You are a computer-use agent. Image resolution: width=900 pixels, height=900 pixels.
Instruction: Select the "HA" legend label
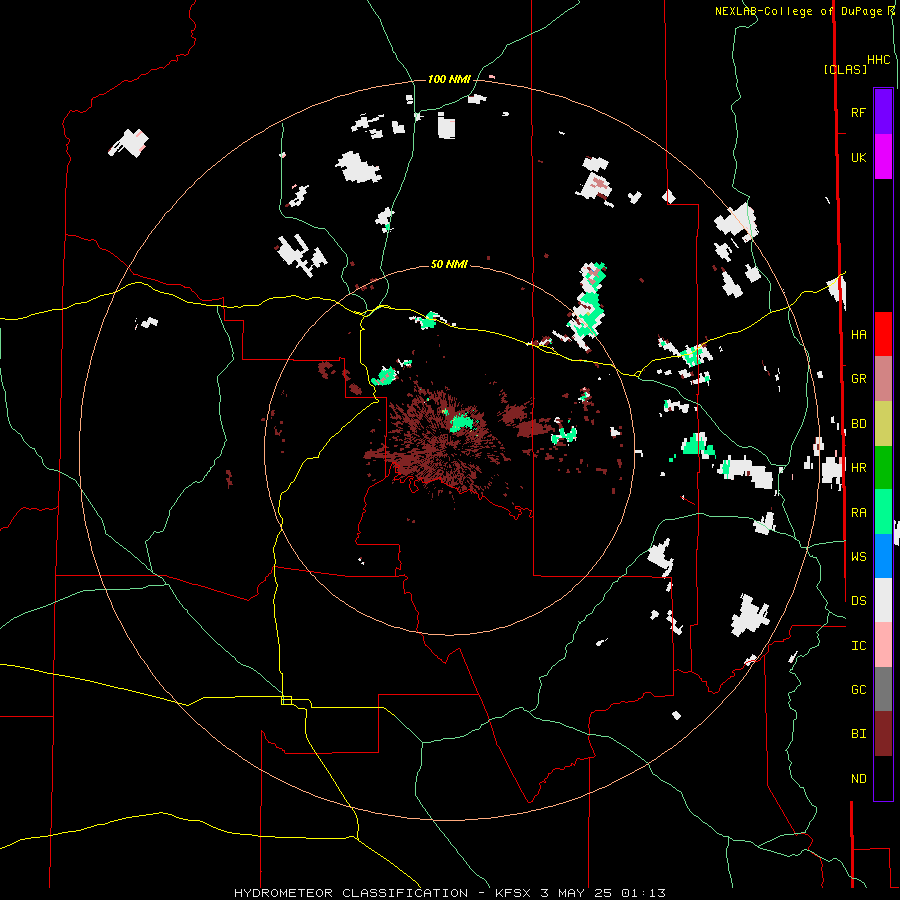click(x=858, y=335)
